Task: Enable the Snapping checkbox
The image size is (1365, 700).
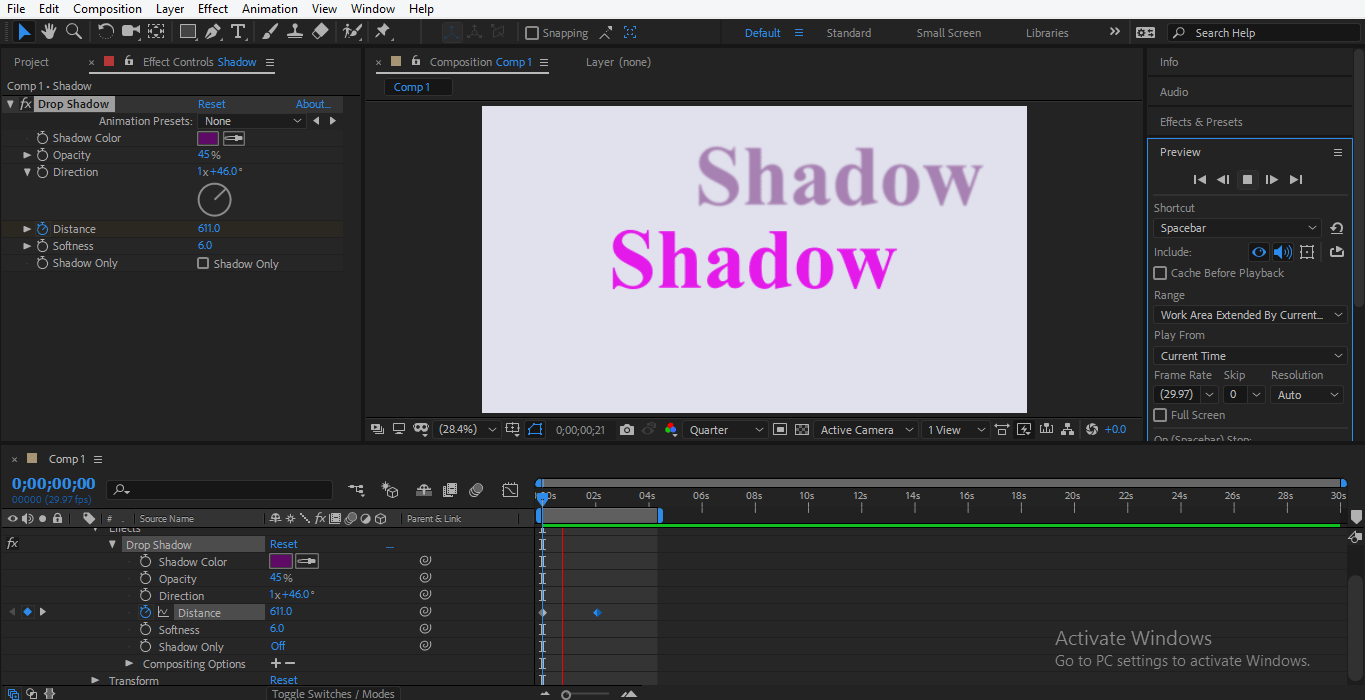Action: (532, 33)
